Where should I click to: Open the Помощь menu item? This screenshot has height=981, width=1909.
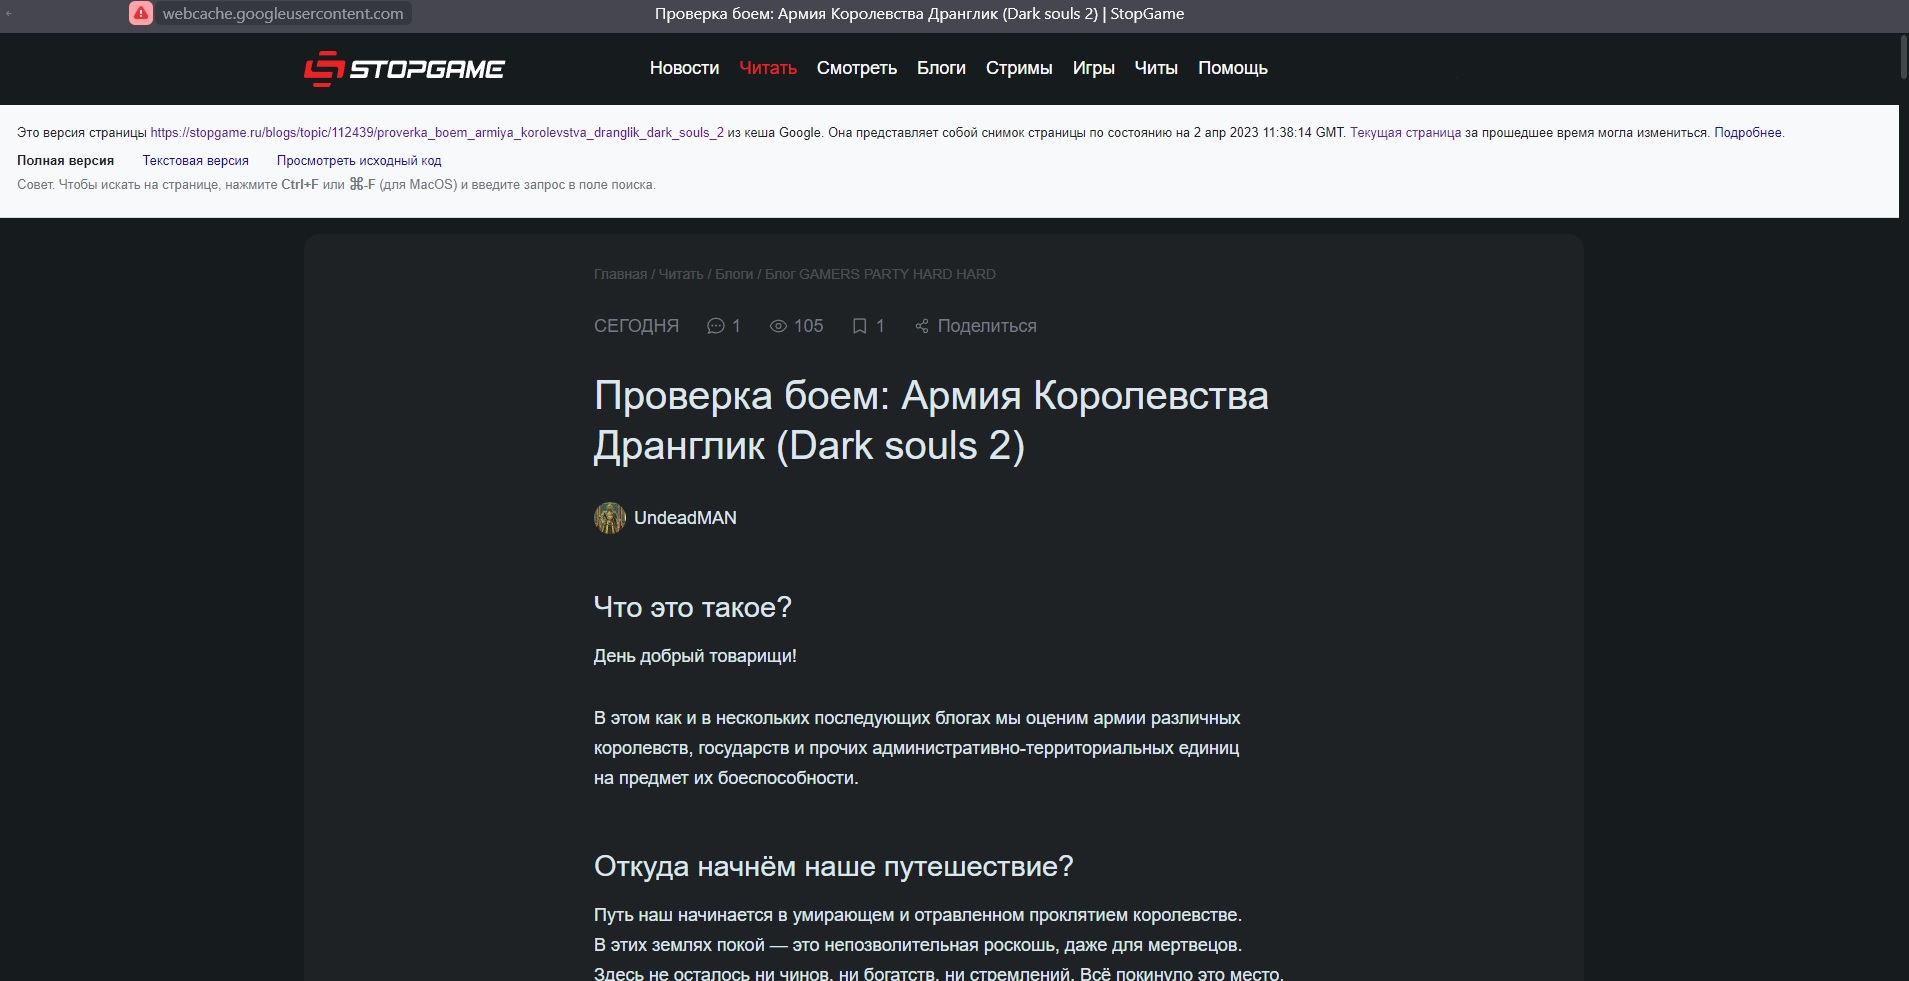1233,68
